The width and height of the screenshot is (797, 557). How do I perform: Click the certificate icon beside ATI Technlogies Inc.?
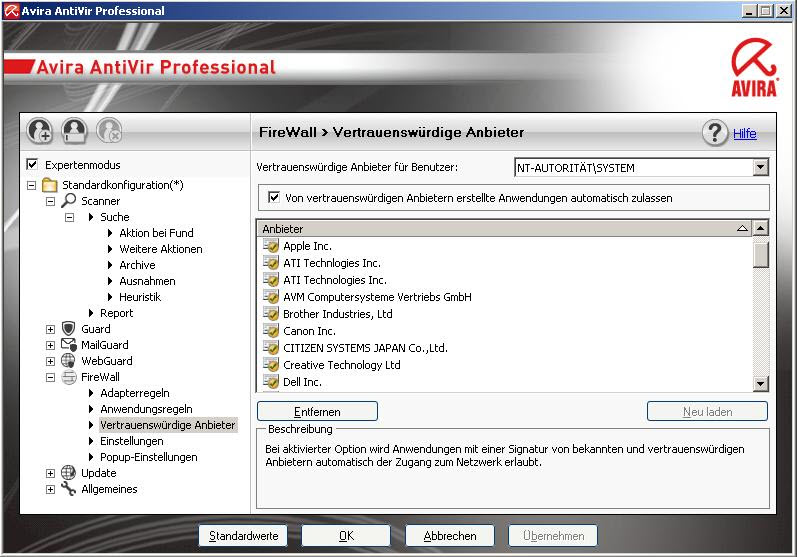pyautogui.click(x=271, y=263)
